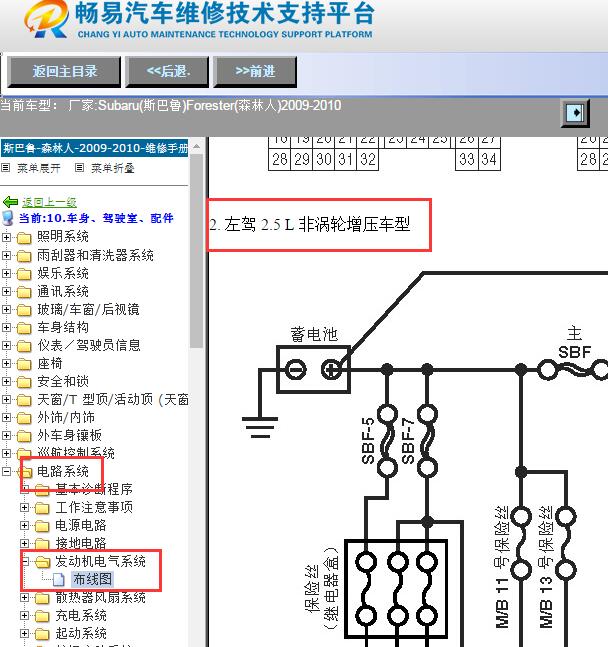Expand the 工作注意事项 node

(24, 508)
